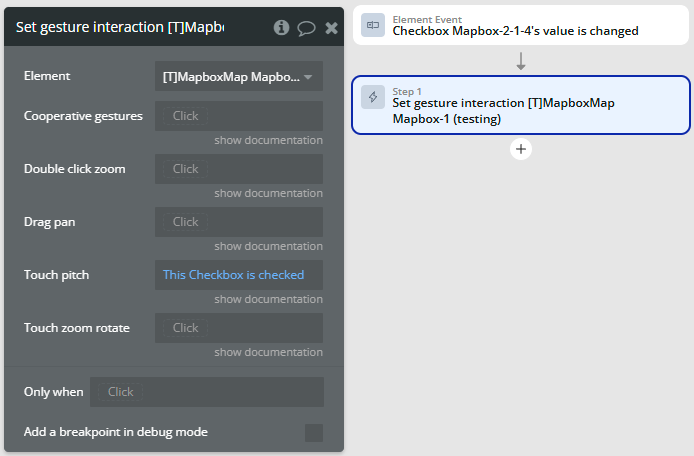Show documentation for Touch pitch
The image size is (694, 456).
tap(268, 299)
